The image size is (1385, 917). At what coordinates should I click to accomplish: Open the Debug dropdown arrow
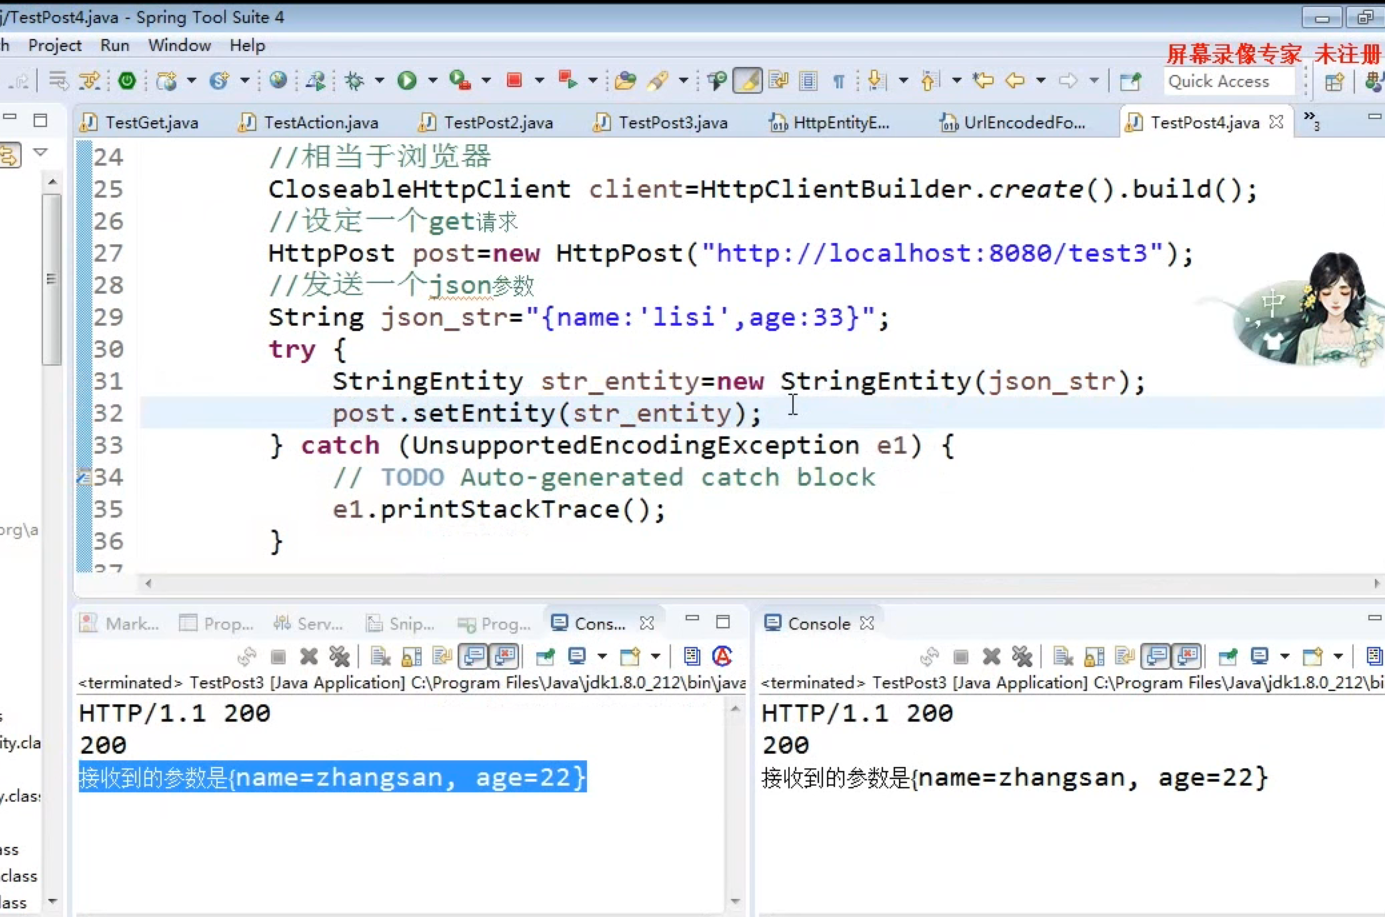[379, 81]
